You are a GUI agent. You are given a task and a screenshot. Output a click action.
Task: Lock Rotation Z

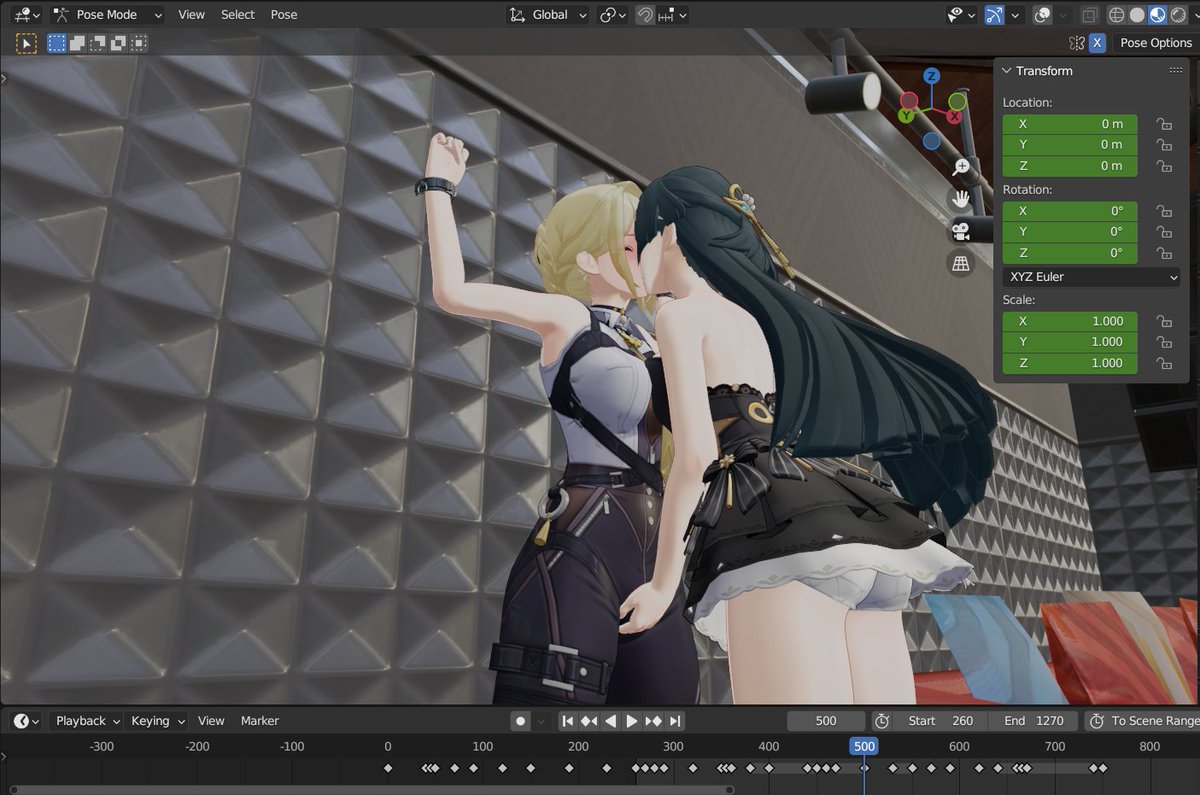(1164, 253)
